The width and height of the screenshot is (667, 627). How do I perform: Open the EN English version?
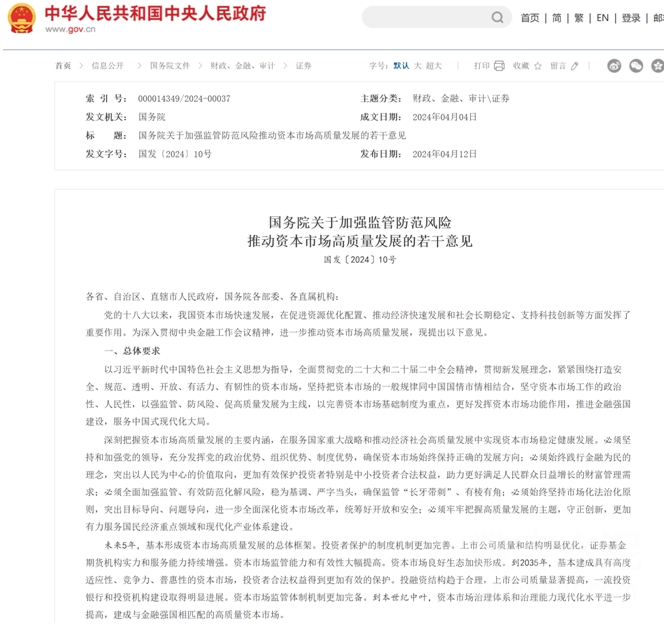click(603, 18)
